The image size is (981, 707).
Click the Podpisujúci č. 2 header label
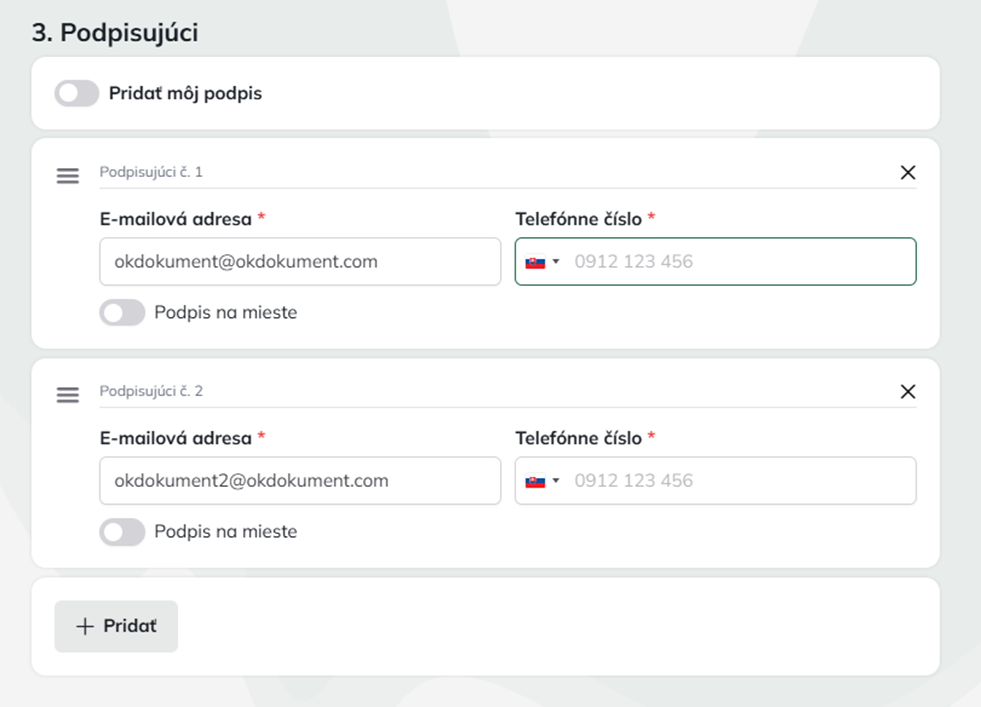(x=151, y=391)
